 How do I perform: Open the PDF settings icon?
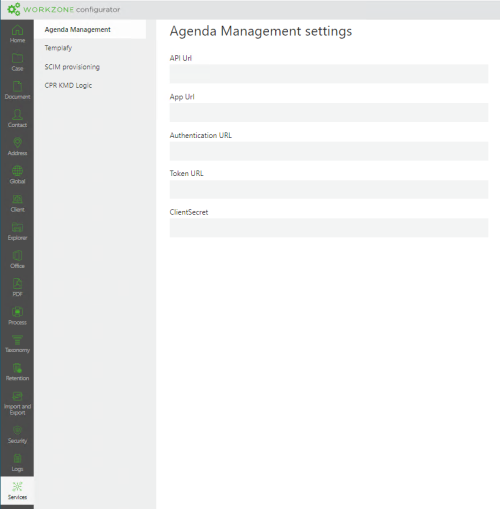tap(17, 284)
